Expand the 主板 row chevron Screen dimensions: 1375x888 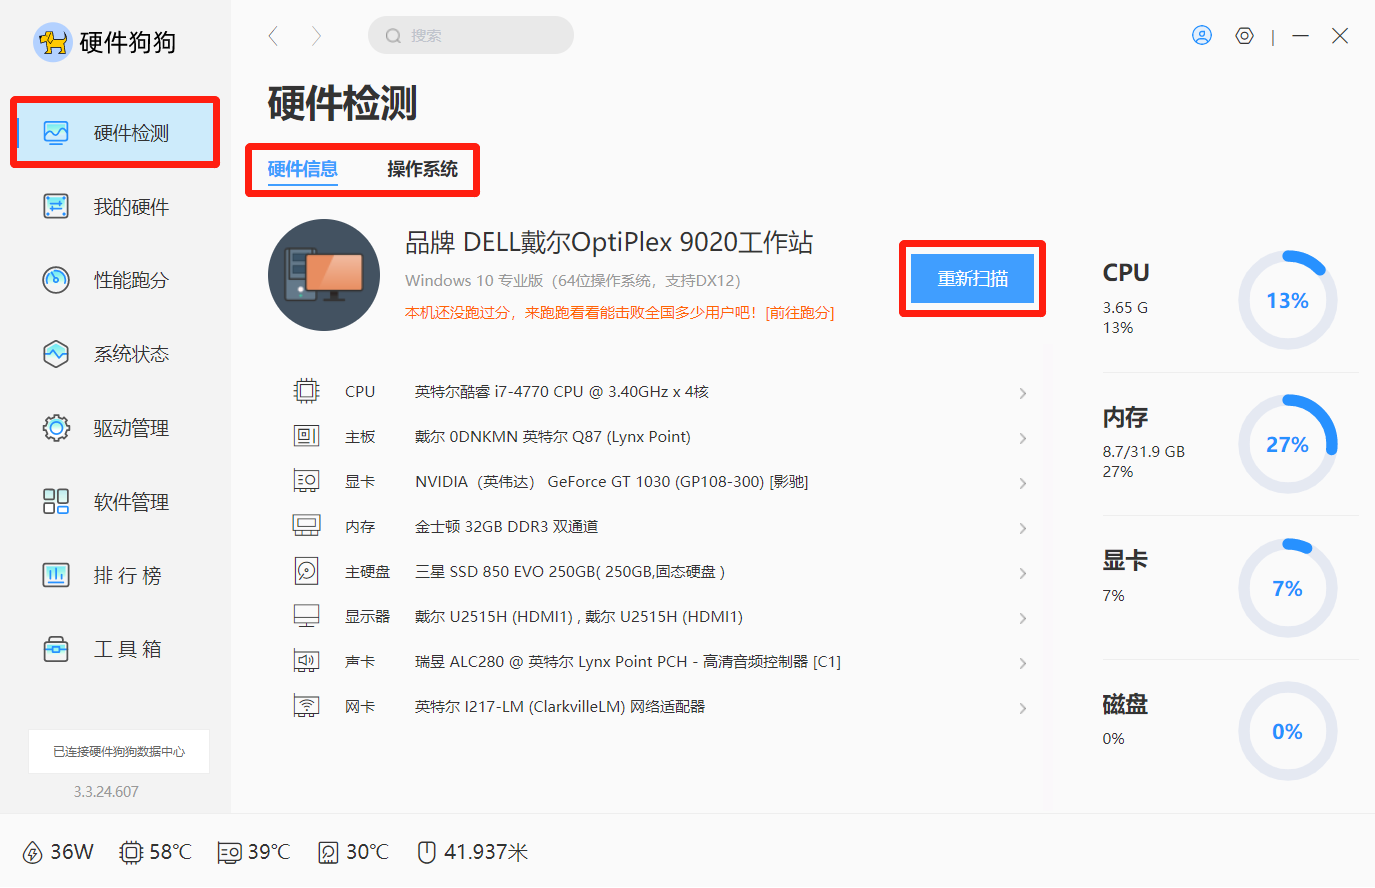coord(1023,438)
